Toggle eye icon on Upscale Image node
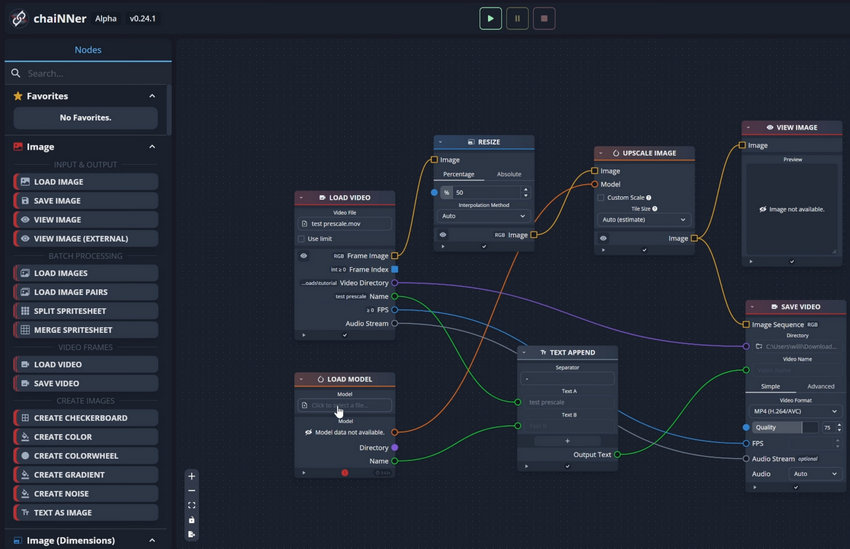 pos(603,238)
